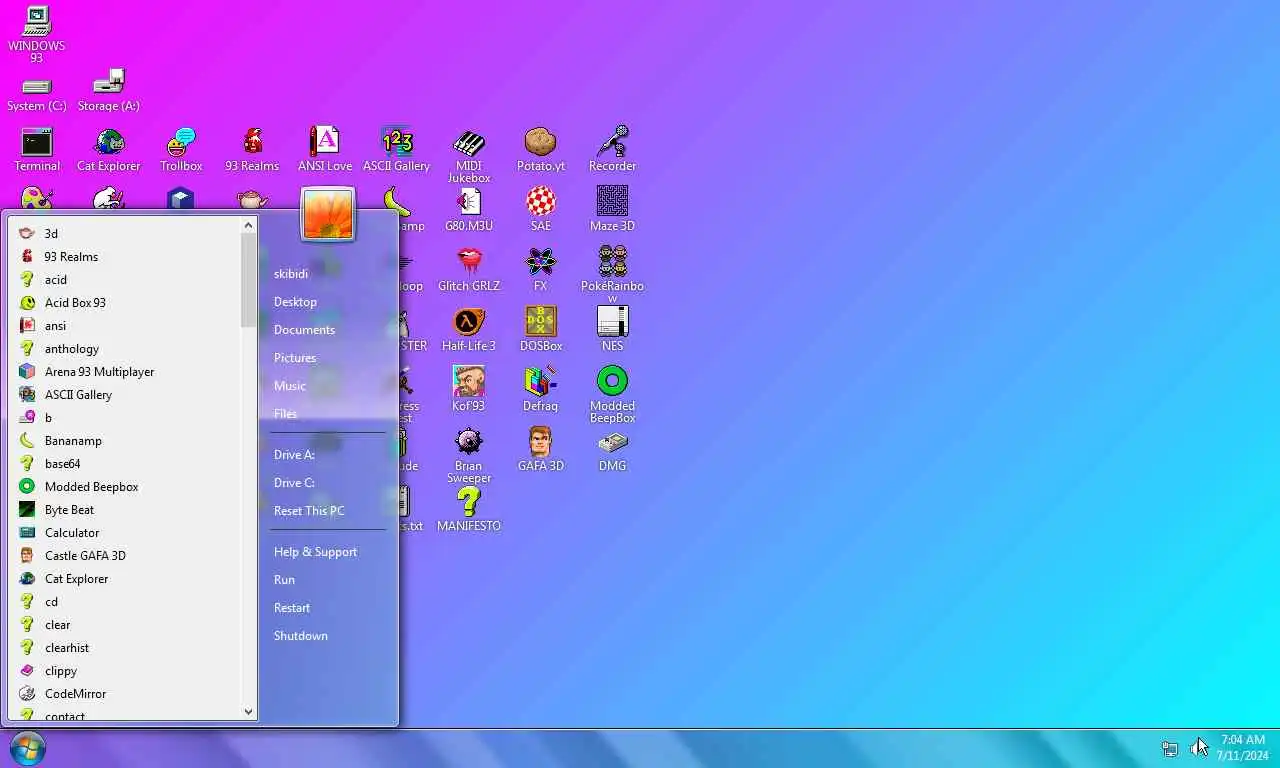Open Potato.yt desktop icon
Viewport: 1280px width, 768px height.
(541, 149)
